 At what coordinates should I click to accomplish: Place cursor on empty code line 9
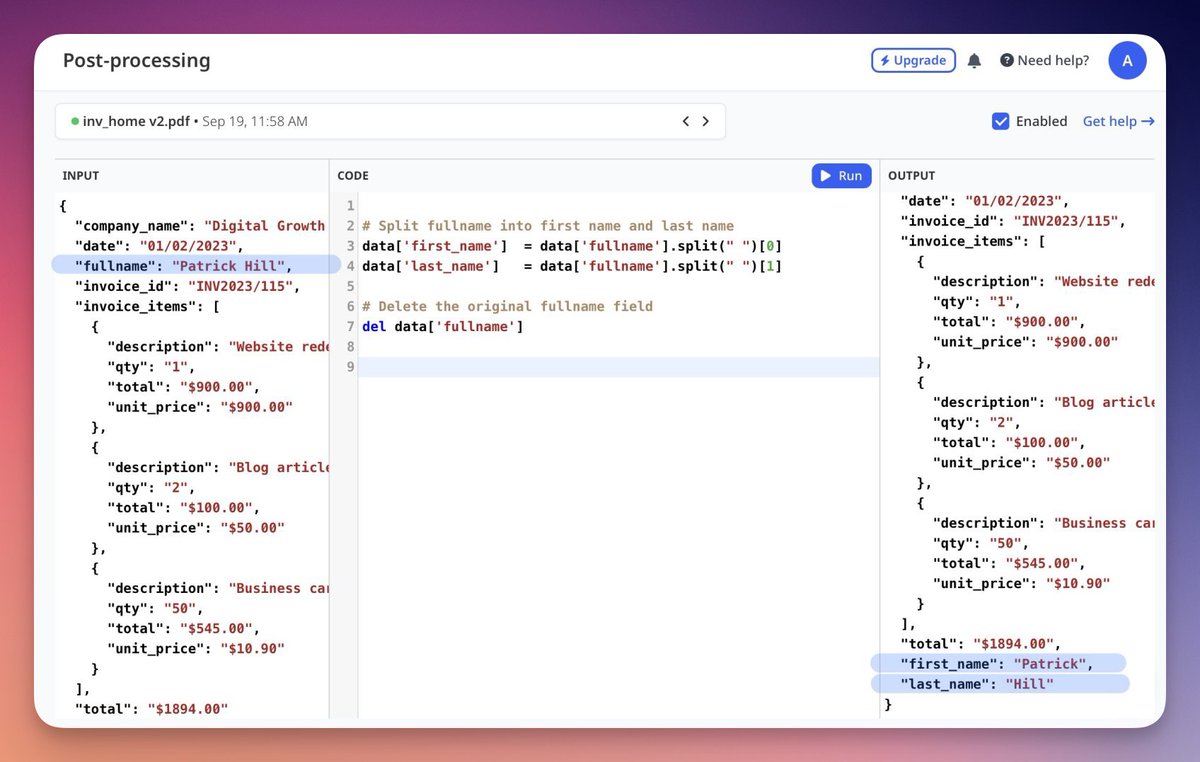[618, 367]
